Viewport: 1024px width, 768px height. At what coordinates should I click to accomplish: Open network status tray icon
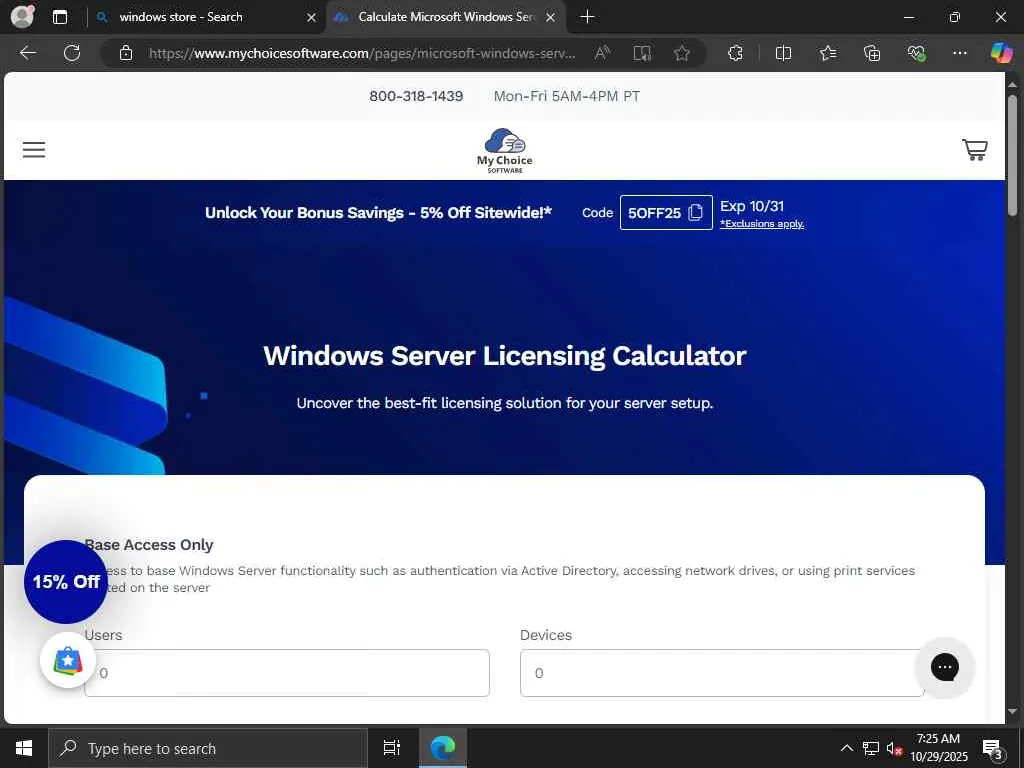(871, 748)
